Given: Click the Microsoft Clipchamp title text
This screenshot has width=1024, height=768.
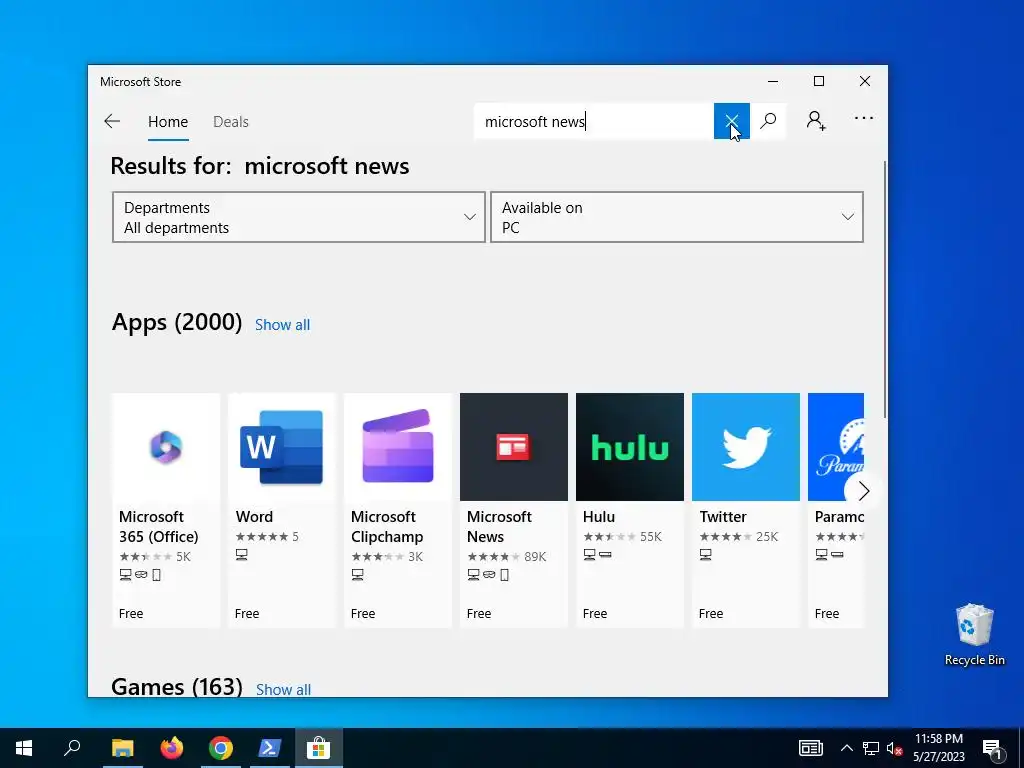Looking at the screenshot, I should point(387,526).
